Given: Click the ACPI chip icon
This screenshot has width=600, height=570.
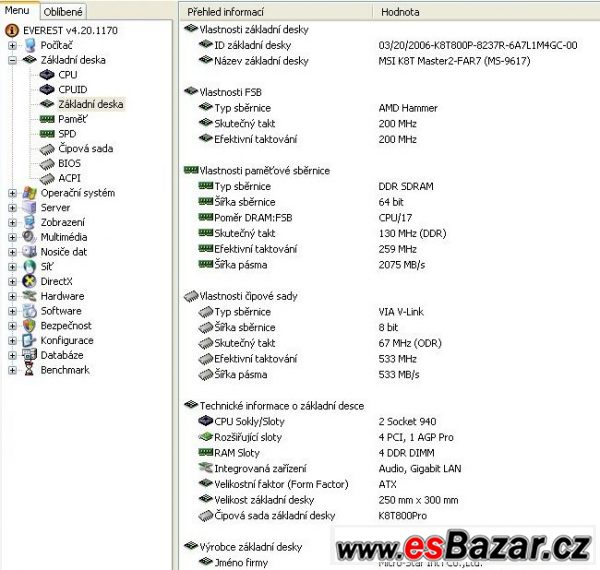Looking at the screenshot, I should coord(47,179).
